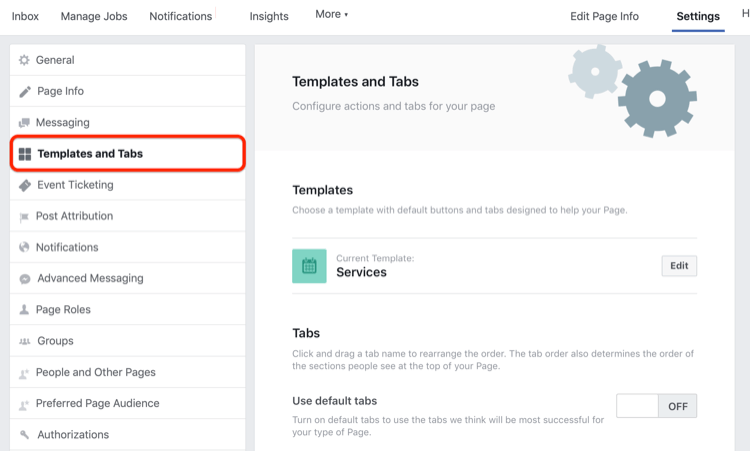Select Page Roles in sidebar

coord(128,309)
